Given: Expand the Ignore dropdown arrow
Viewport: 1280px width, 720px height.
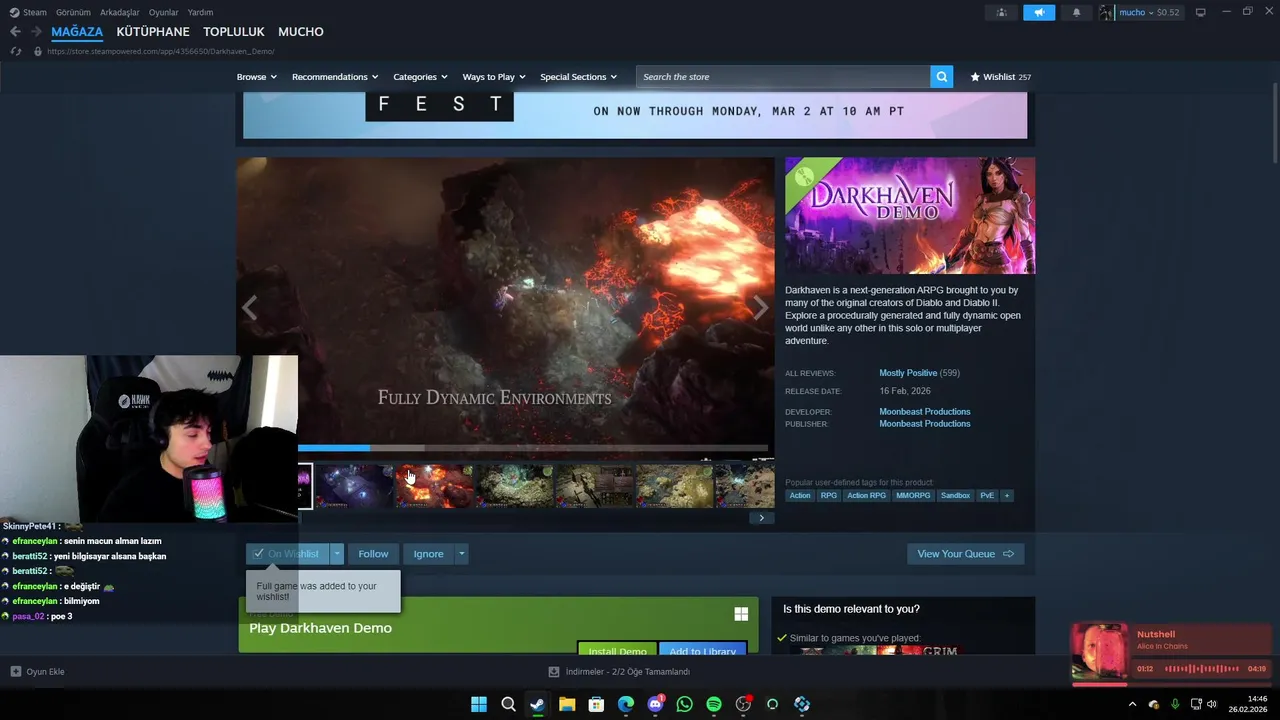Looking at the screenshot, I should pyautogui.click(x=461, y=554).
